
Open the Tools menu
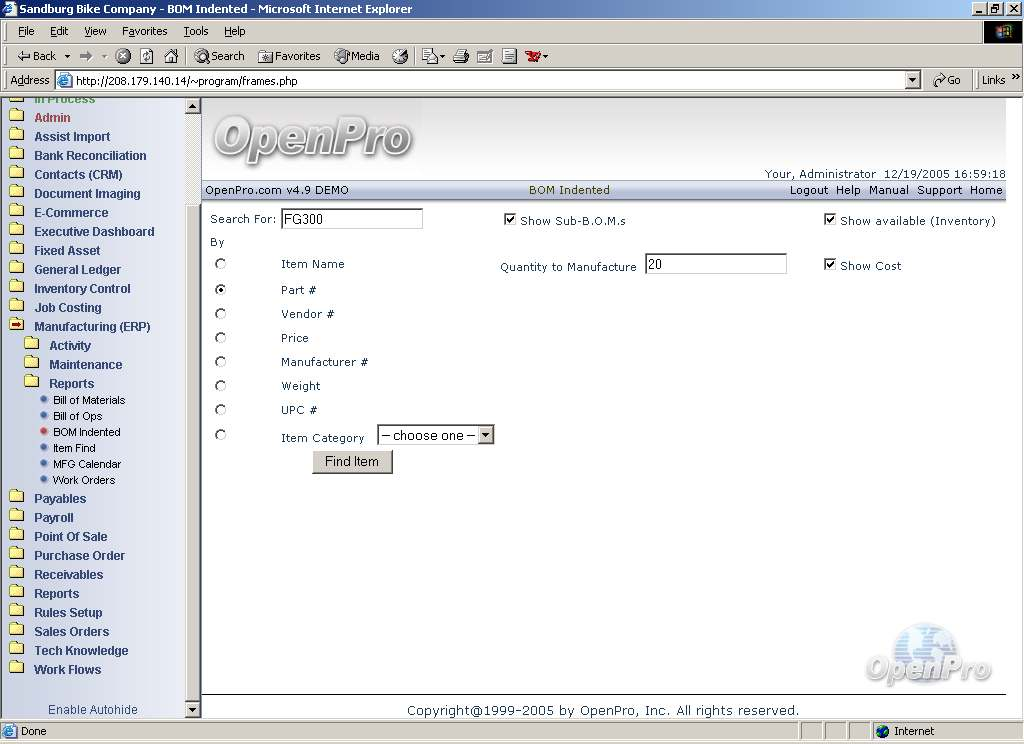195,31
